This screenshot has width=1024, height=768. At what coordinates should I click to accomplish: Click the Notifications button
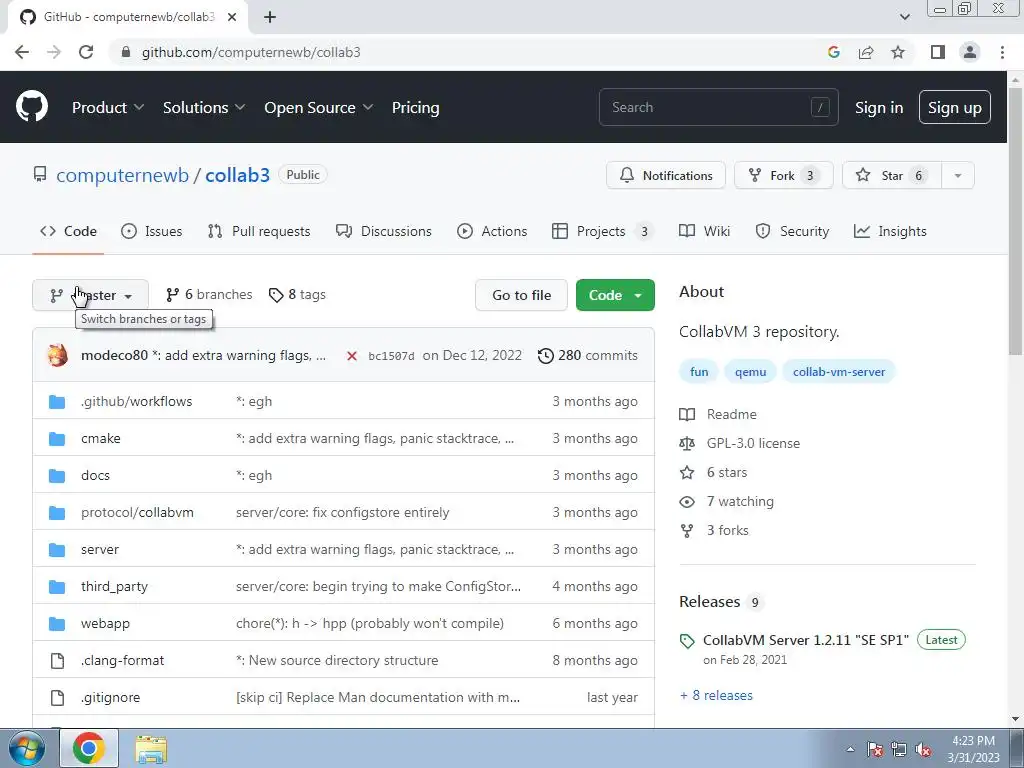665,175
